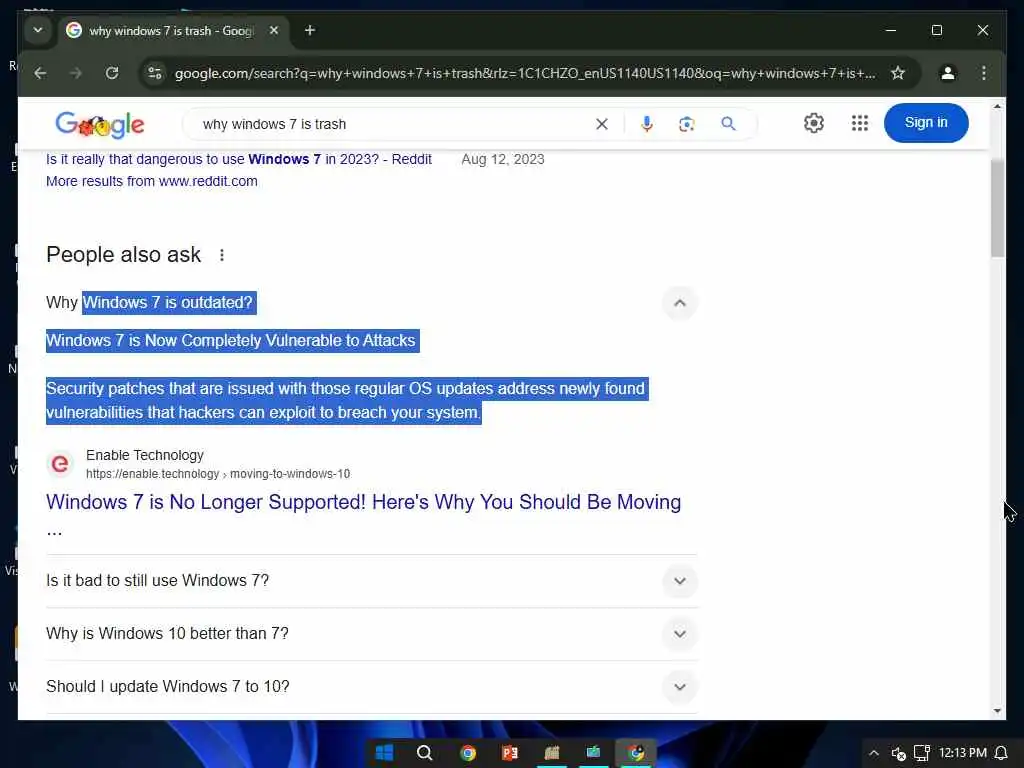Click the scrollbar up arrow

coord(997,106)
